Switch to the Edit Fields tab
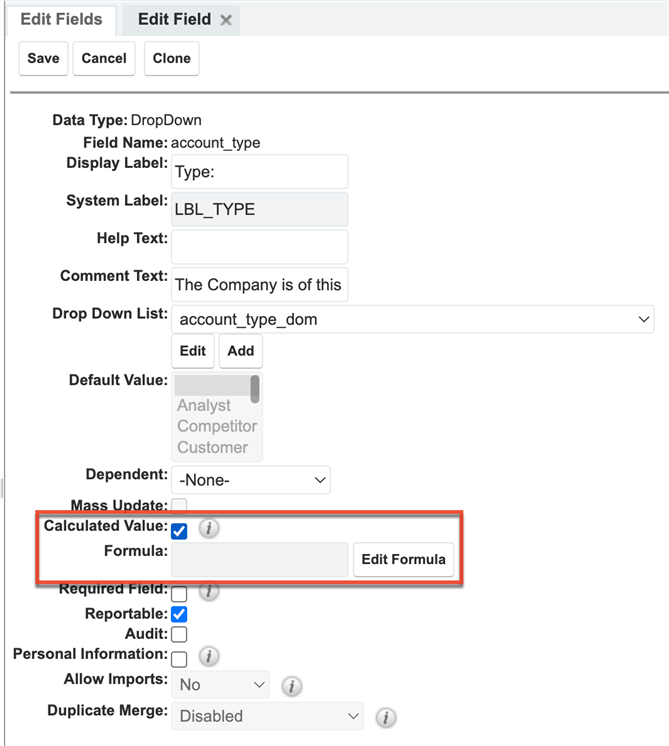The image size is (669, 746). pos(59,20)
